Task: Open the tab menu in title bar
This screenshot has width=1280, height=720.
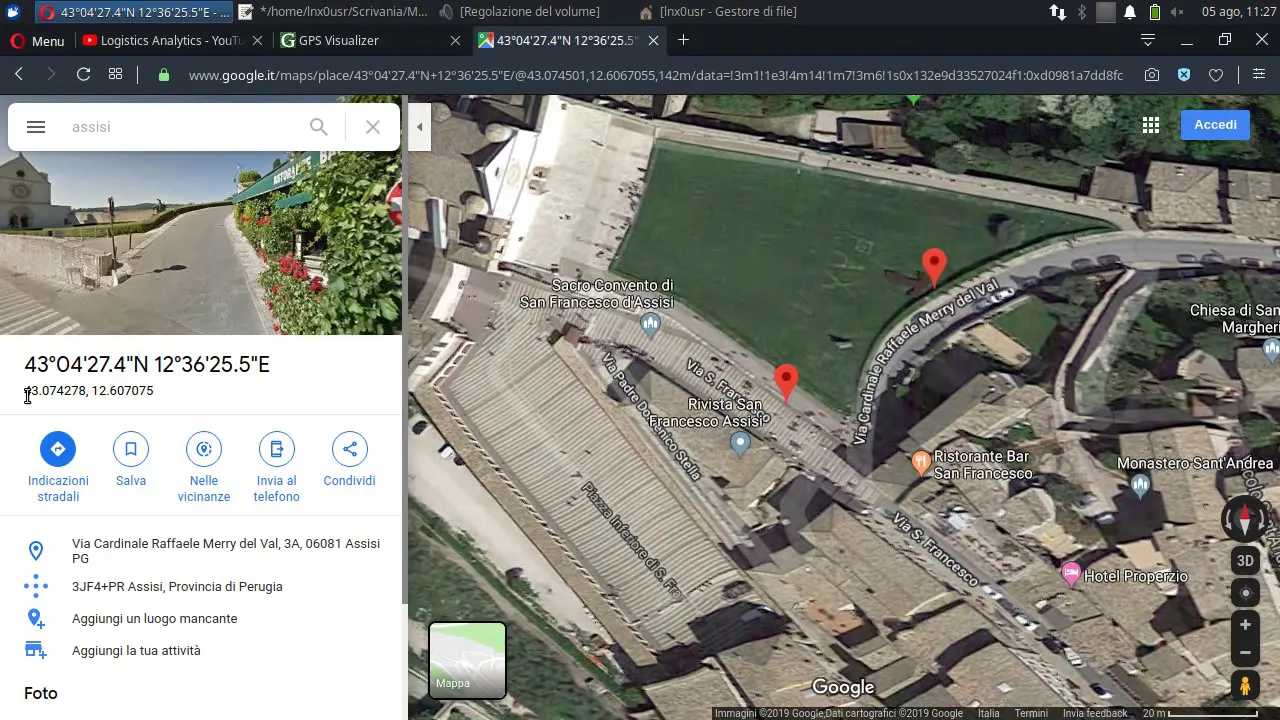Action: 1148,40
